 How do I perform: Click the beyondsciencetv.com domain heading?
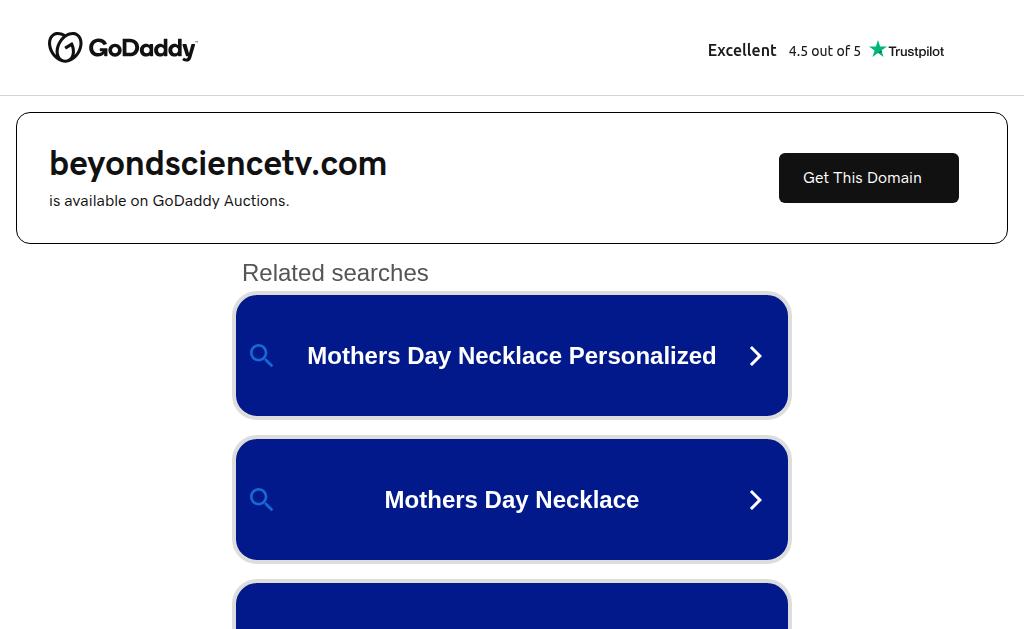pyautogui.click(x=218, y=163)
